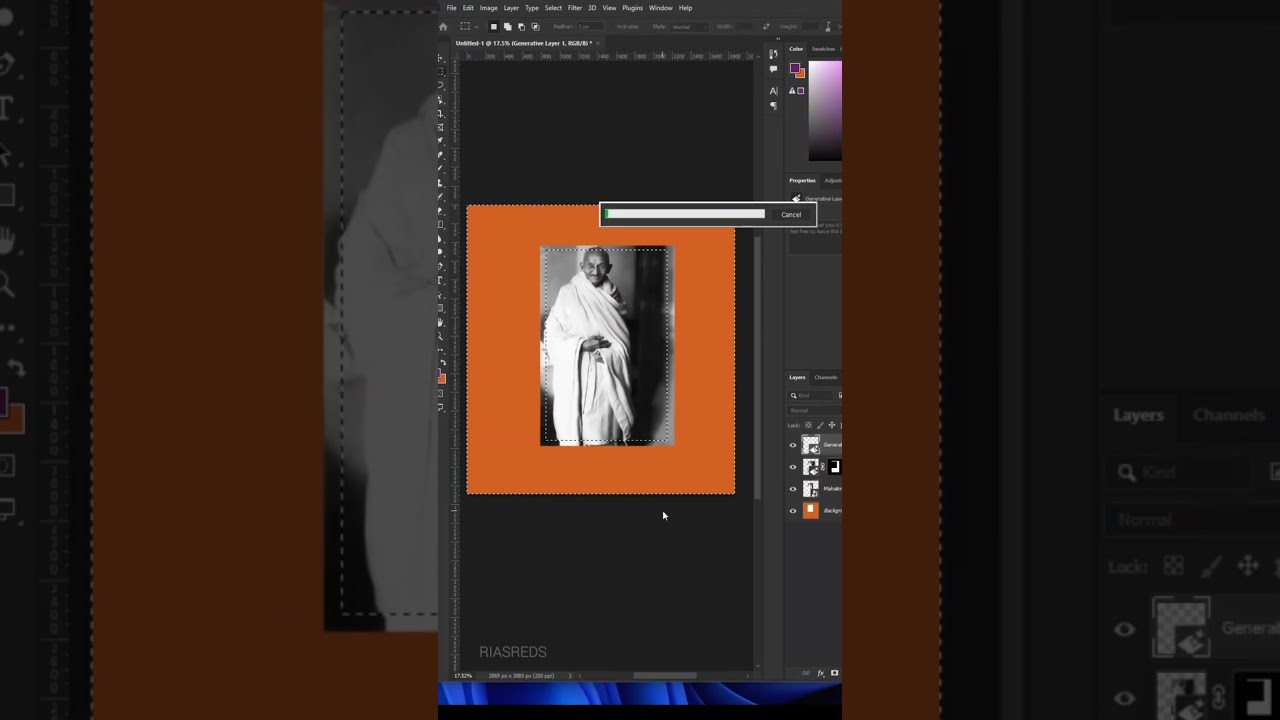Pick a color in the Color panel field

pos(825,110)
